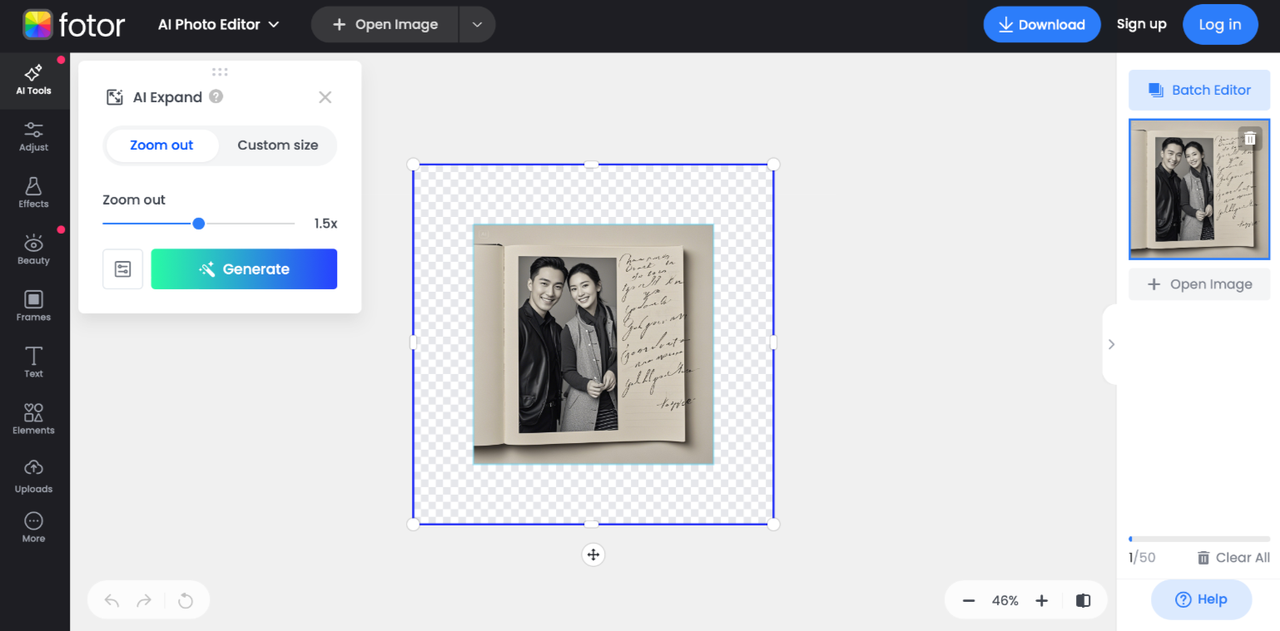Open the Help button
This screenshot has width=1280, height=631.
pyautogui.click(x=1201, y=599)
